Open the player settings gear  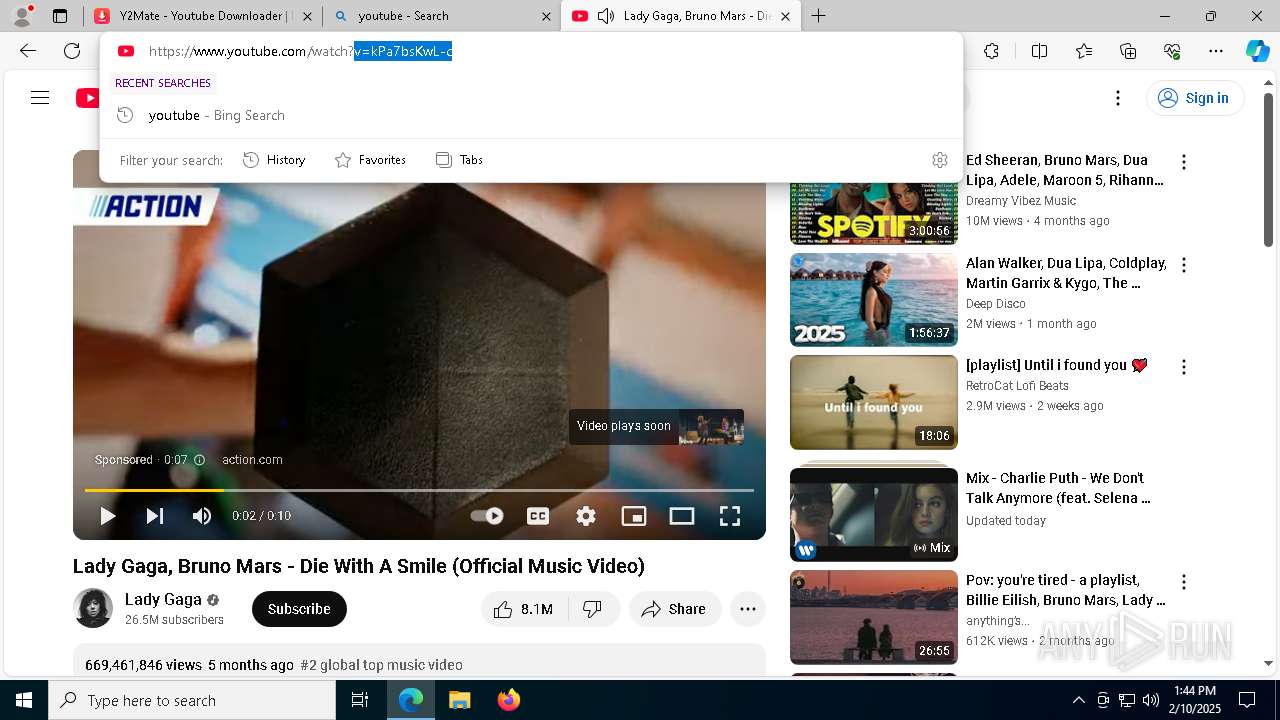click(x=586, y=516)
